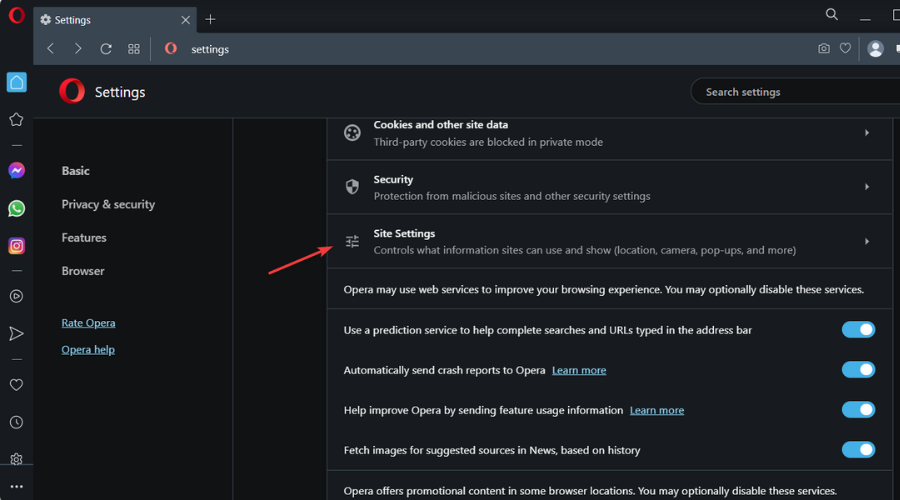Open sidebar setup three-dots icon

pyautogui.click(x=17, y=486)
